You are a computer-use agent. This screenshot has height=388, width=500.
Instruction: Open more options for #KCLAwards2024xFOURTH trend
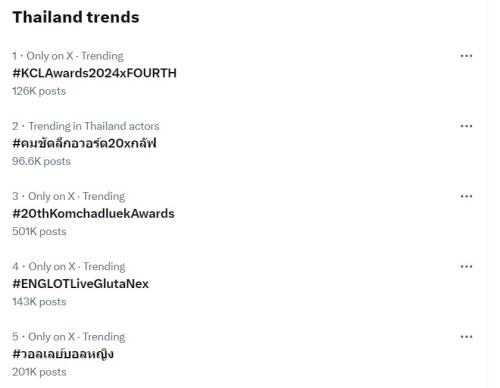tap(466, 56)
